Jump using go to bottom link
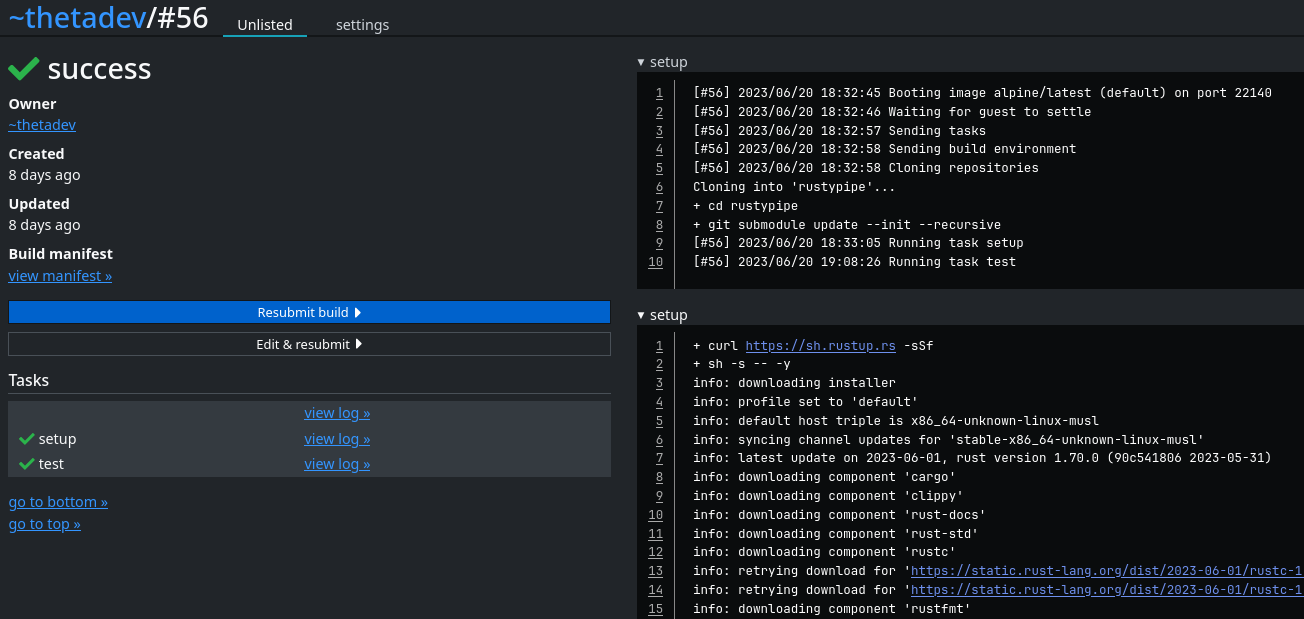 coord(58,502)
